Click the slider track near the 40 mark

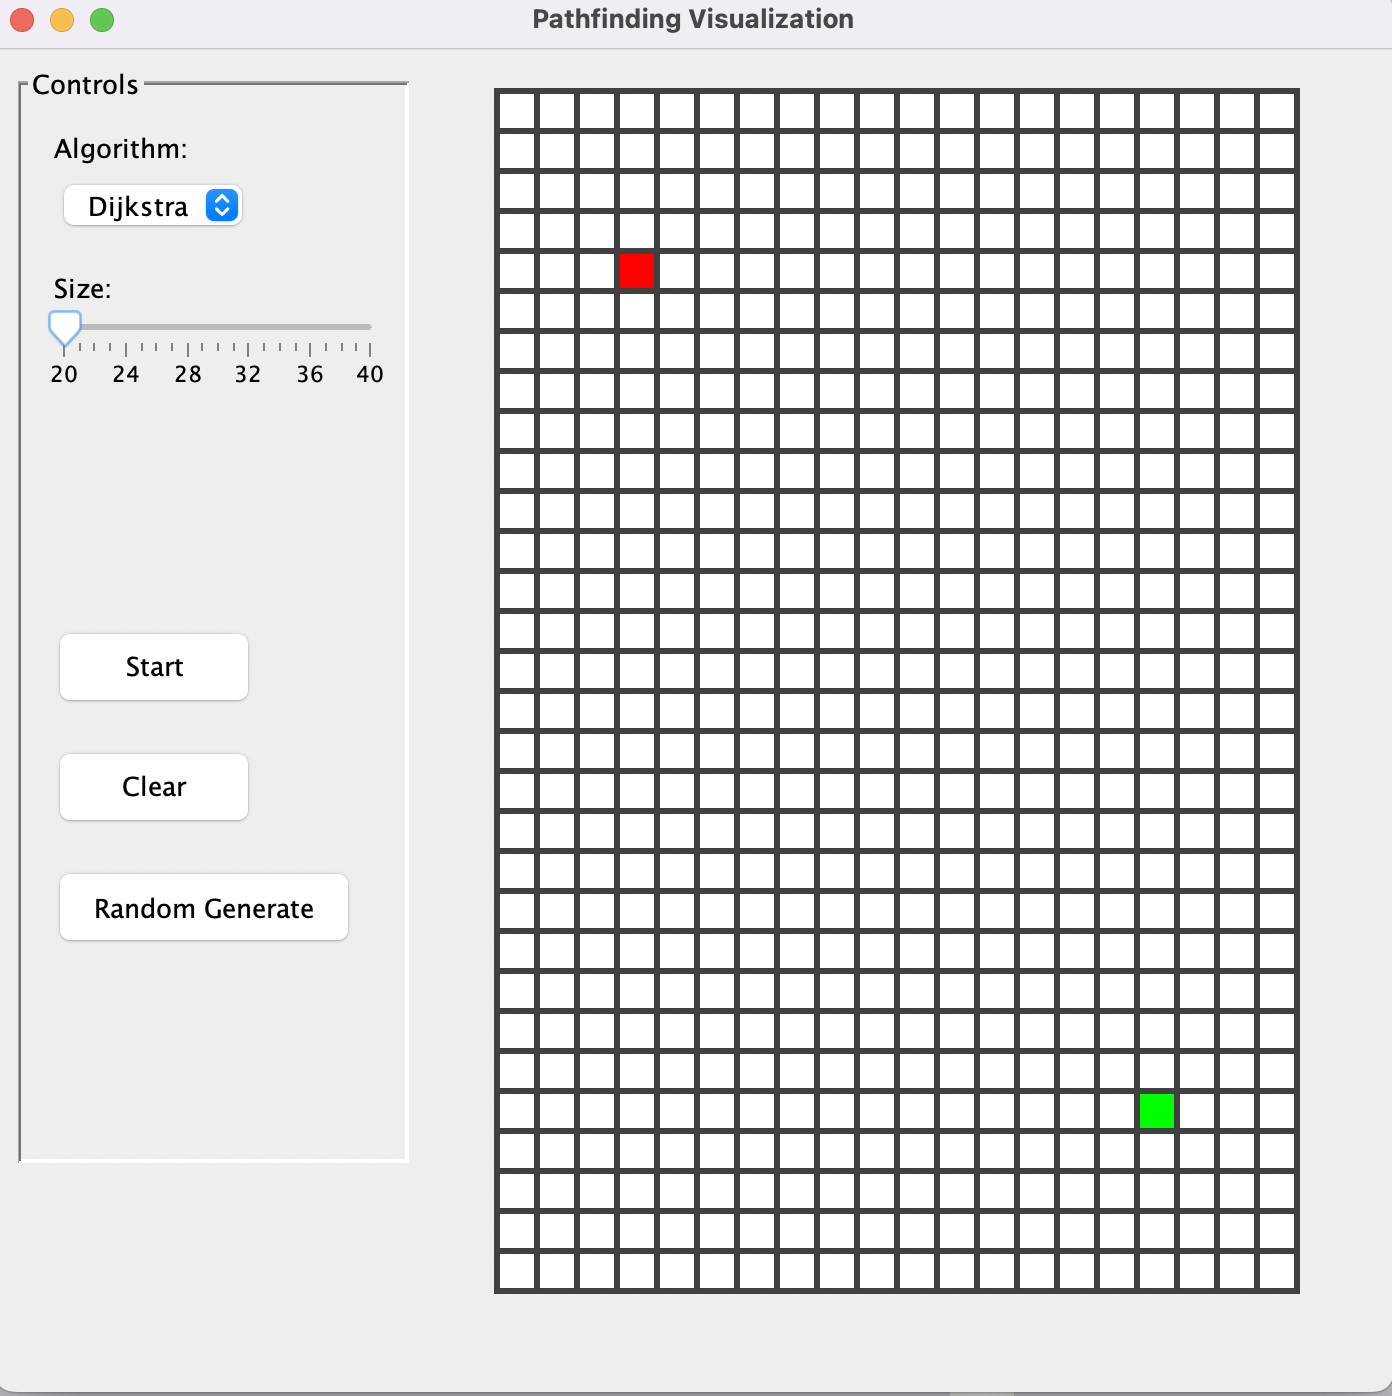[368, 327]
